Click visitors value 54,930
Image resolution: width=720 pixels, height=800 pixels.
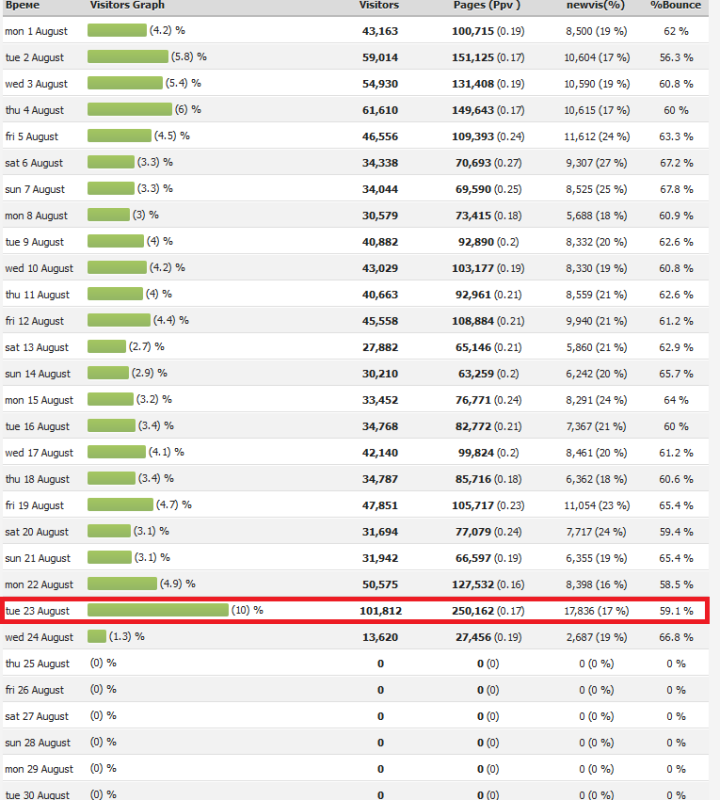380,84
